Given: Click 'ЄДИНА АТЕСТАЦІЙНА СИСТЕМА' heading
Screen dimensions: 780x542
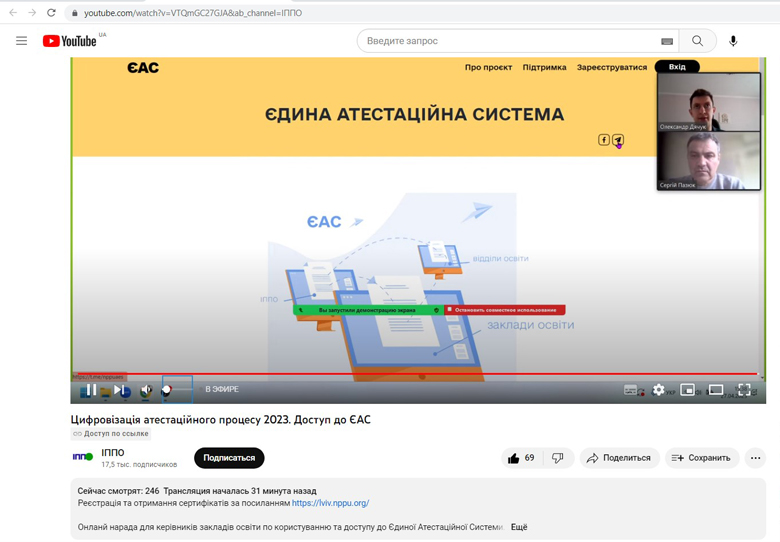Looking at the screenshot, I should tap(414, 114).
